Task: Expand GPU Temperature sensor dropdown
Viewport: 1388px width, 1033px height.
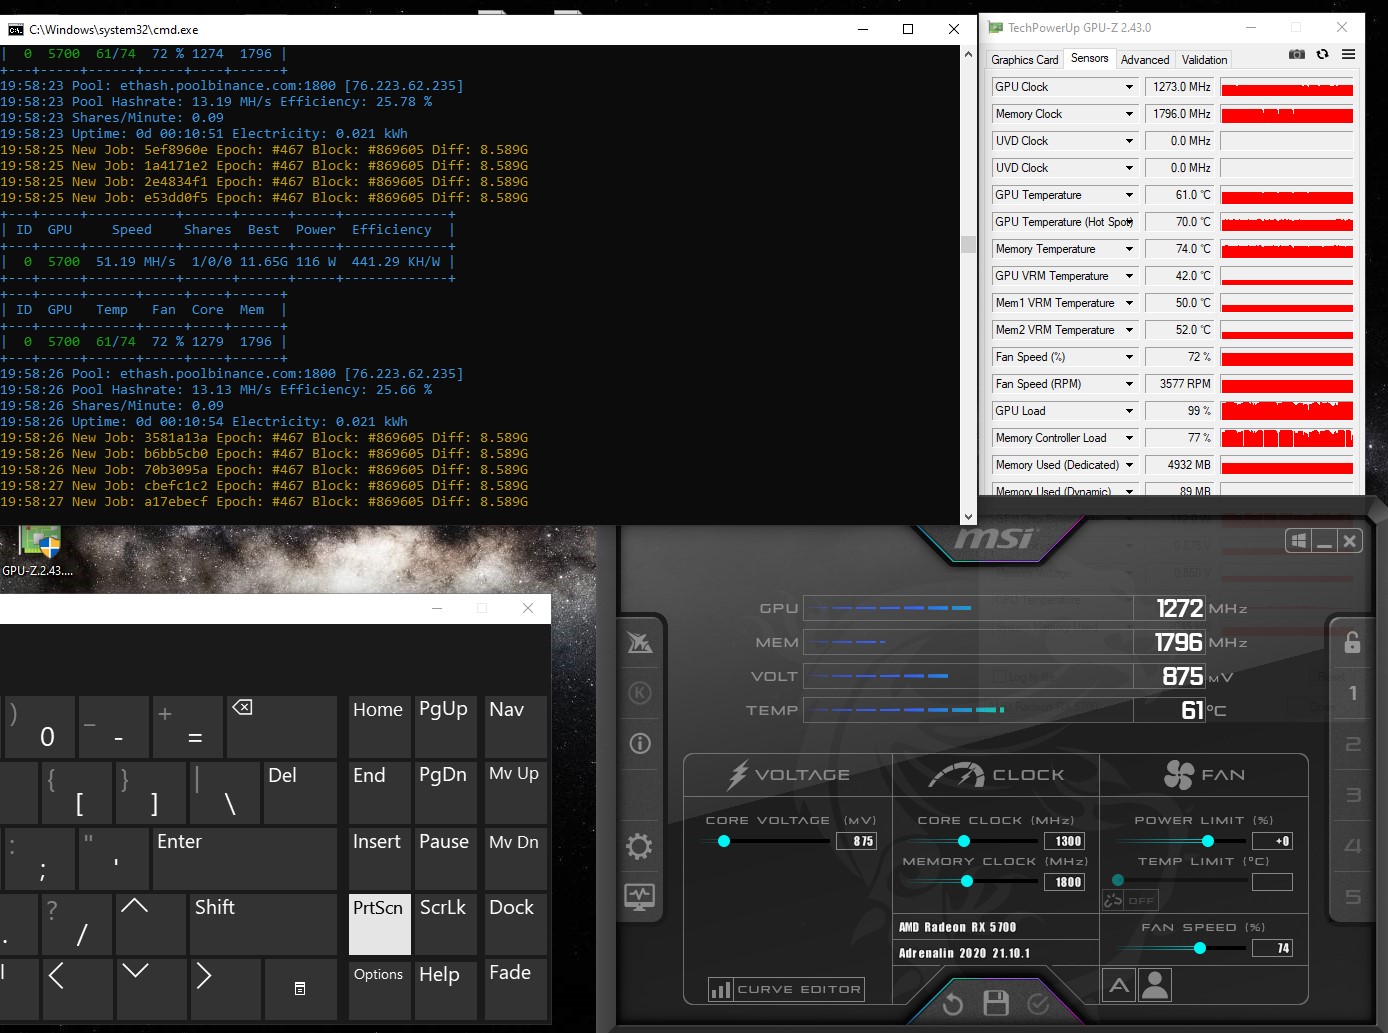Action: [1130, 195]
